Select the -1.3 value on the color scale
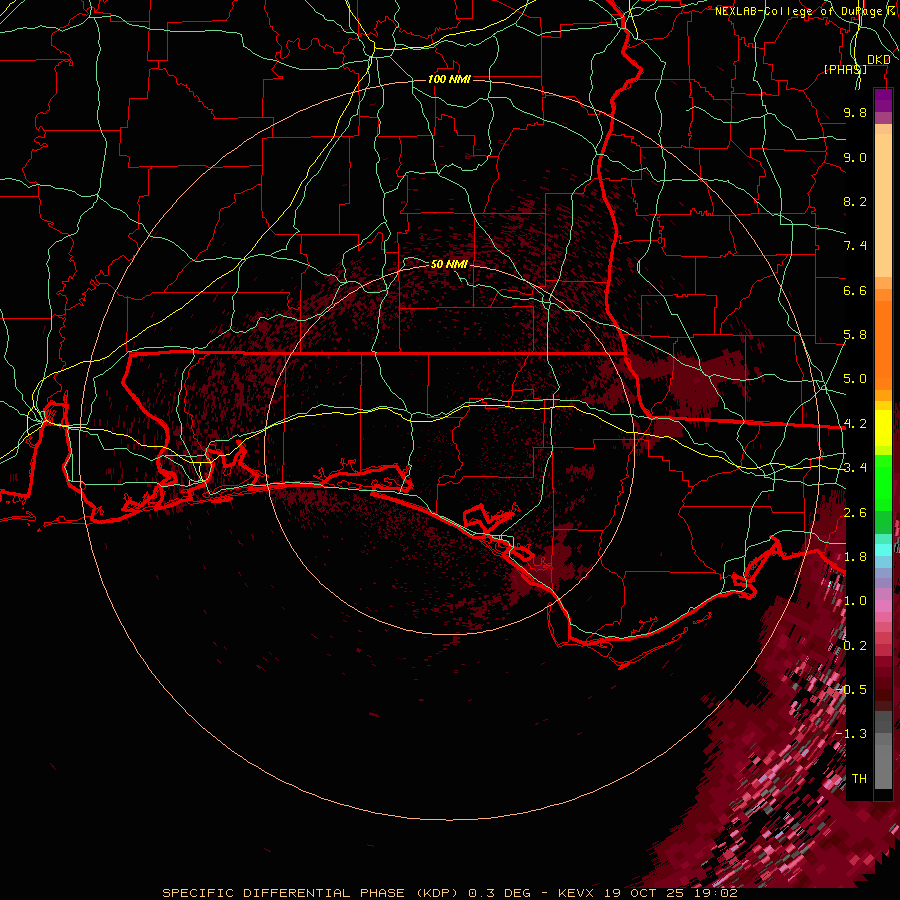The width and height of the screenshot is (900, 900). point(852,734)
